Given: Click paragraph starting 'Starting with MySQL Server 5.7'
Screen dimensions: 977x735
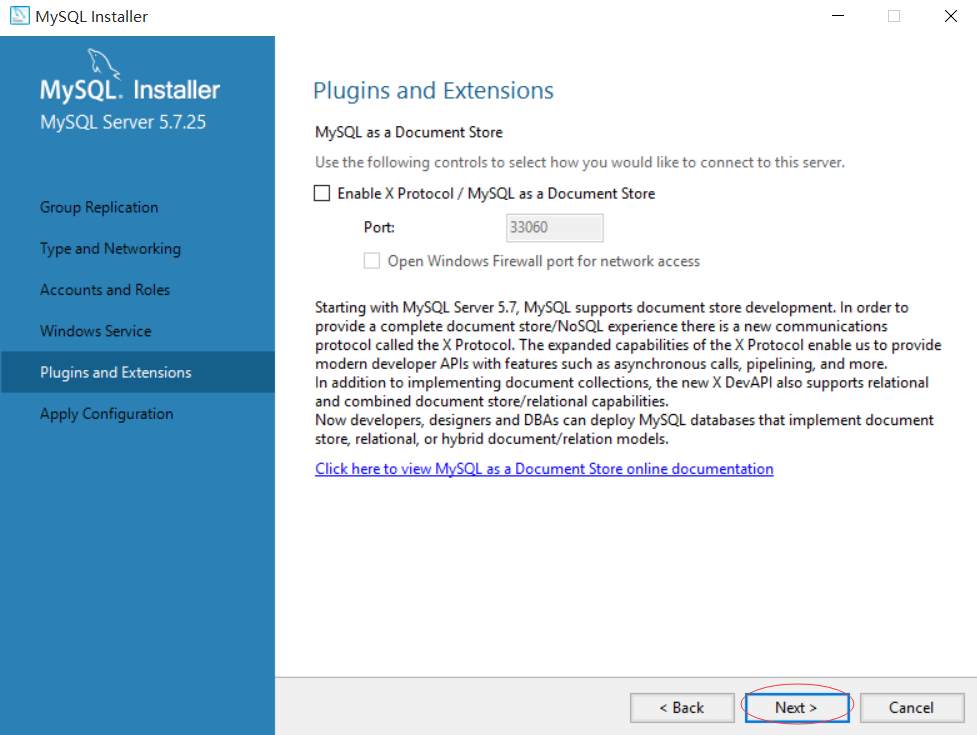Looking at the screenshot, I should [628, 336].
